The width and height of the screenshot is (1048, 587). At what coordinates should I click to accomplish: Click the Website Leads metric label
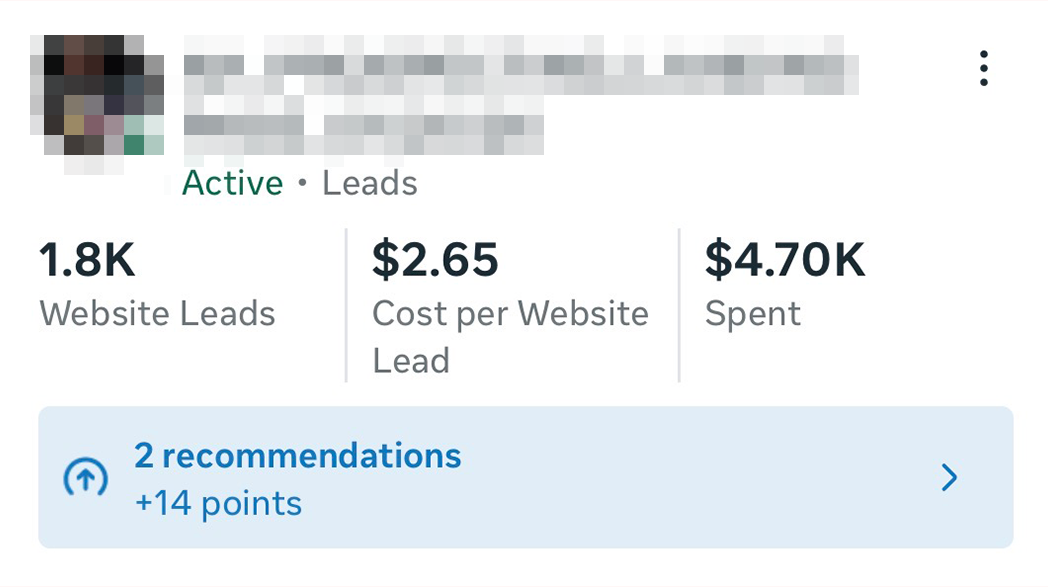click(157, 313)
